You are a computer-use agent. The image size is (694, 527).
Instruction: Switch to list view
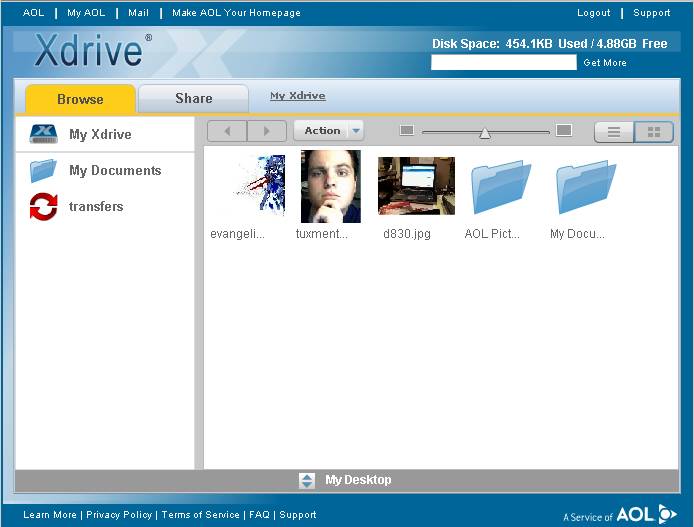point(614,132)
